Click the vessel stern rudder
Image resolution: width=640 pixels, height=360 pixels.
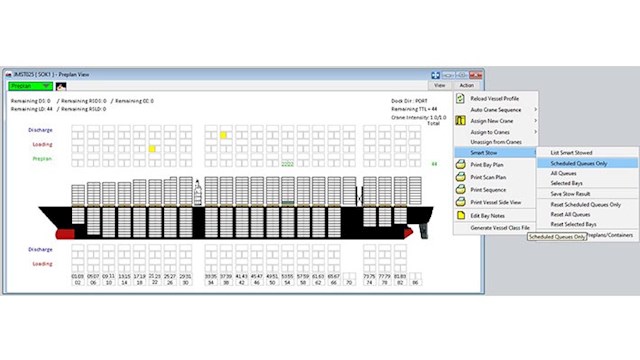pos(423,231)
